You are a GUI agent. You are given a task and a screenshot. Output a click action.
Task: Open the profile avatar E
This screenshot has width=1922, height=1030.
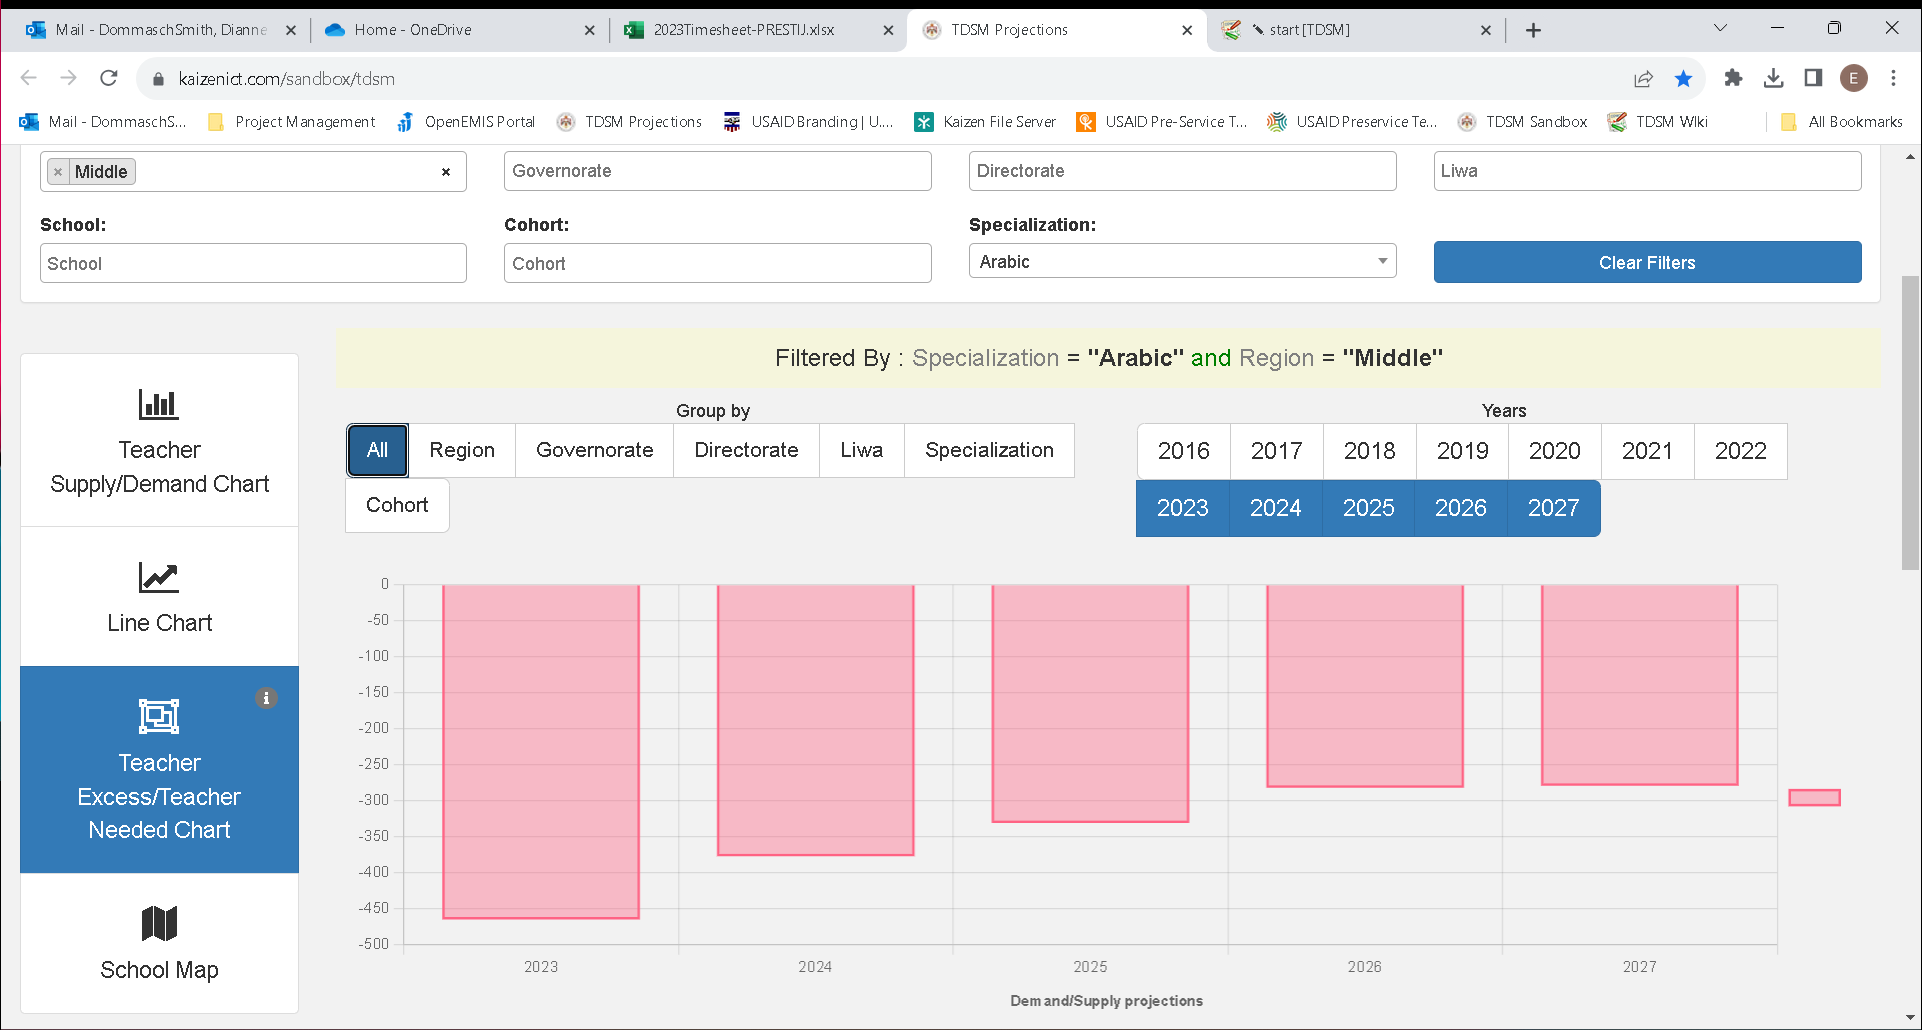(x=1854, y=78)
